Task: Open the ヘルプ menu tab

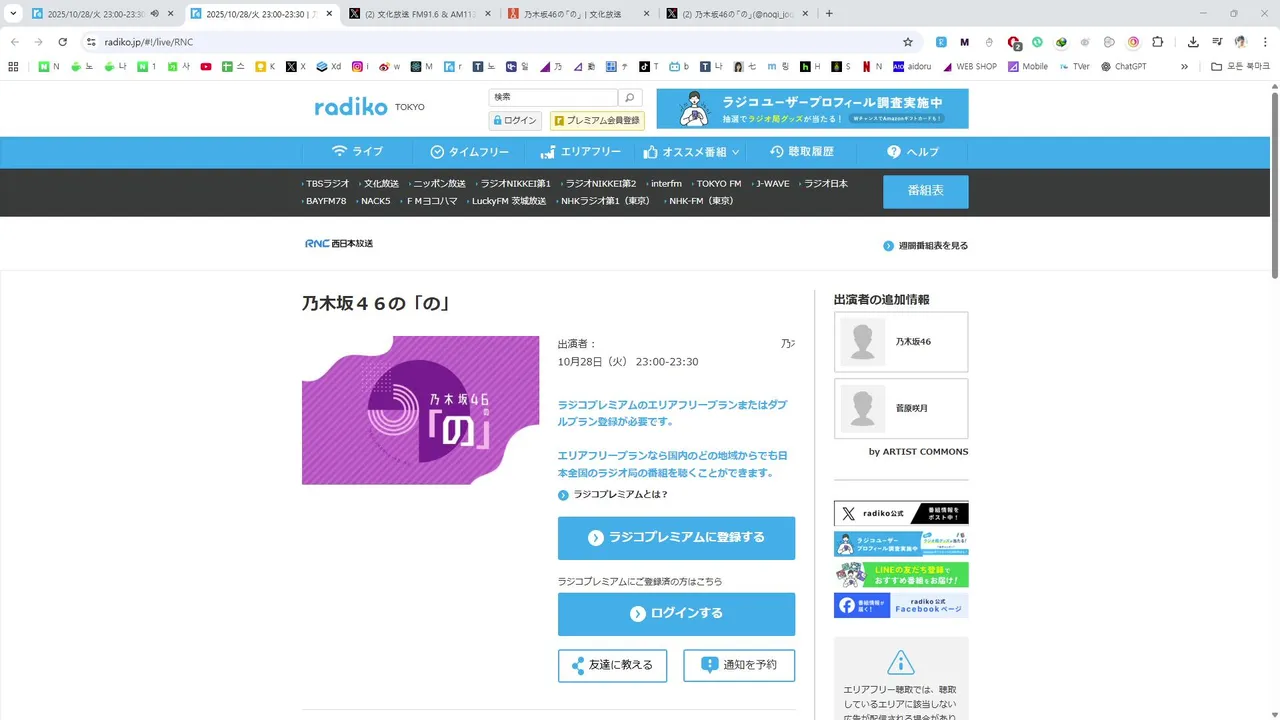Action: point(912,152)
